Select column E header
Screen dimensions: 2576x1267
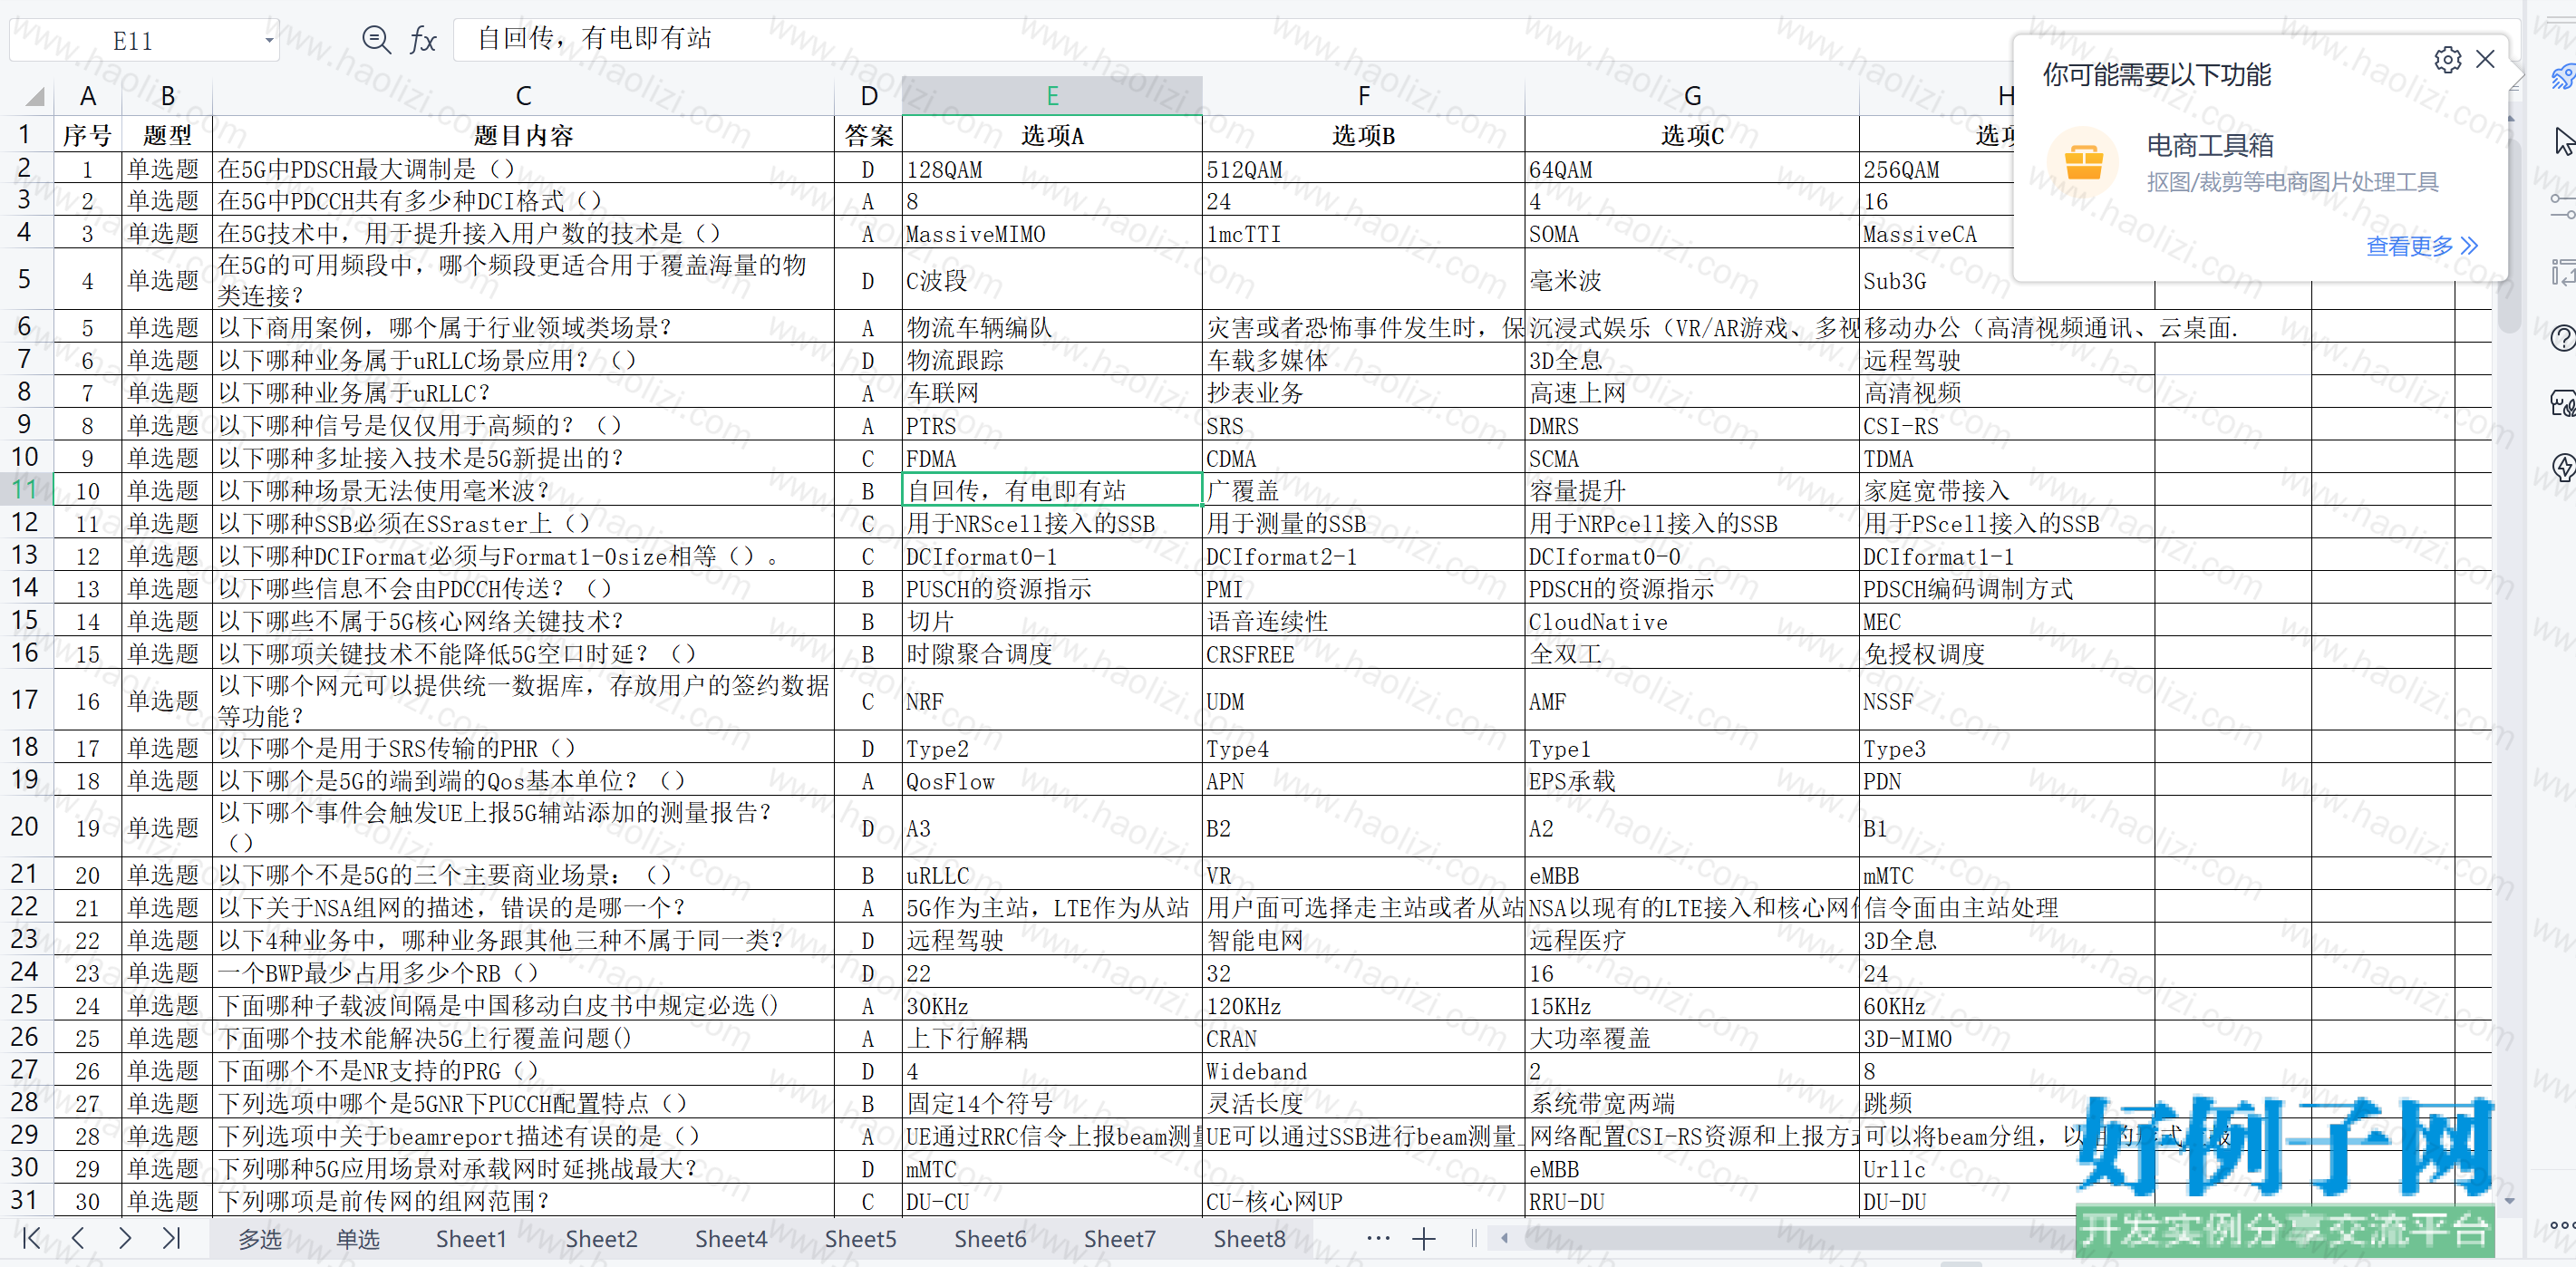(x=1052, y=96)
